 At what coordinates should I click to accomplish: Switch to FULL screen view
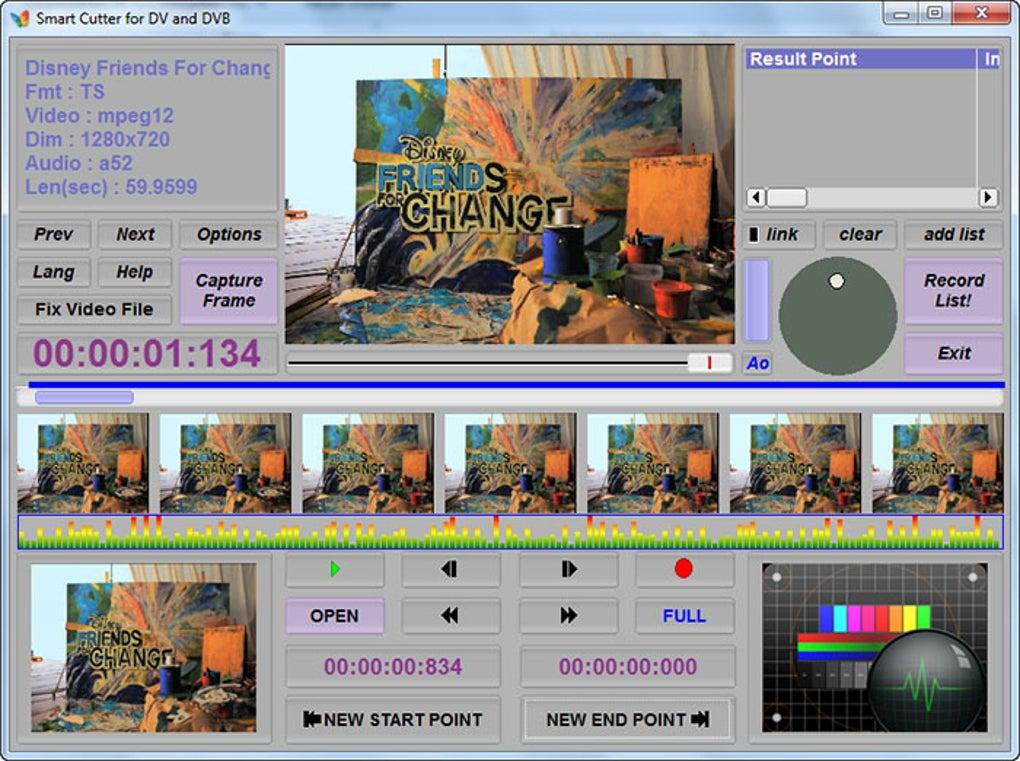click(684, 615)
